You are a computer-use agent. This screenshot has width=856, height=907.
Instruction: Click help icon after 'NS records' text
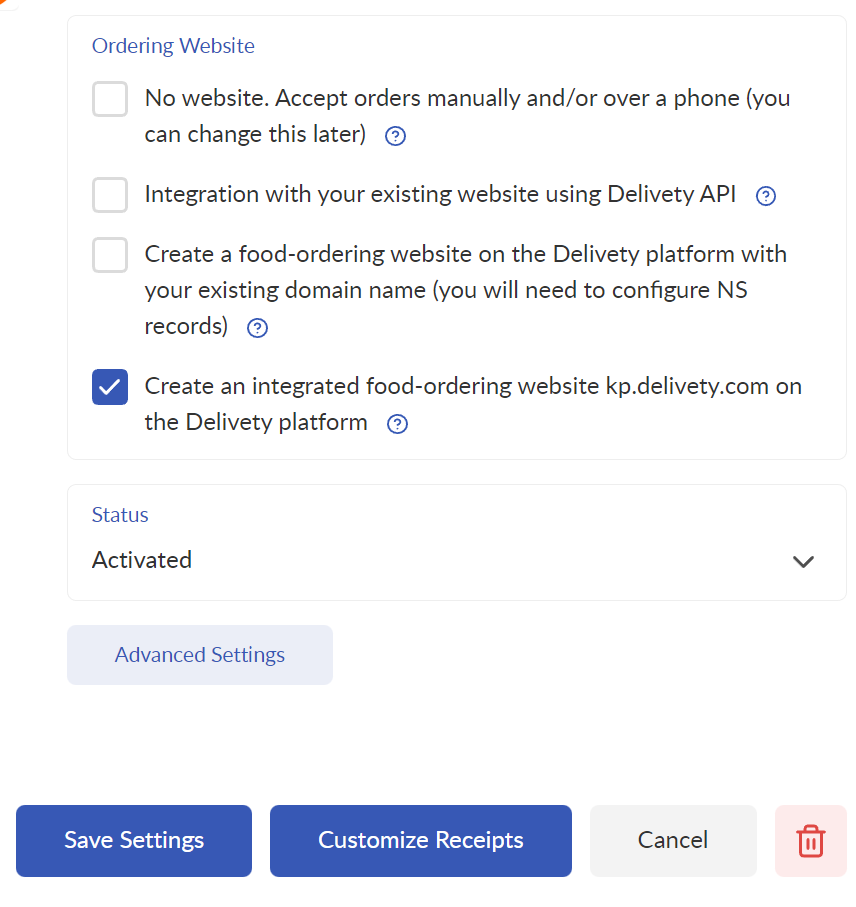257,329
